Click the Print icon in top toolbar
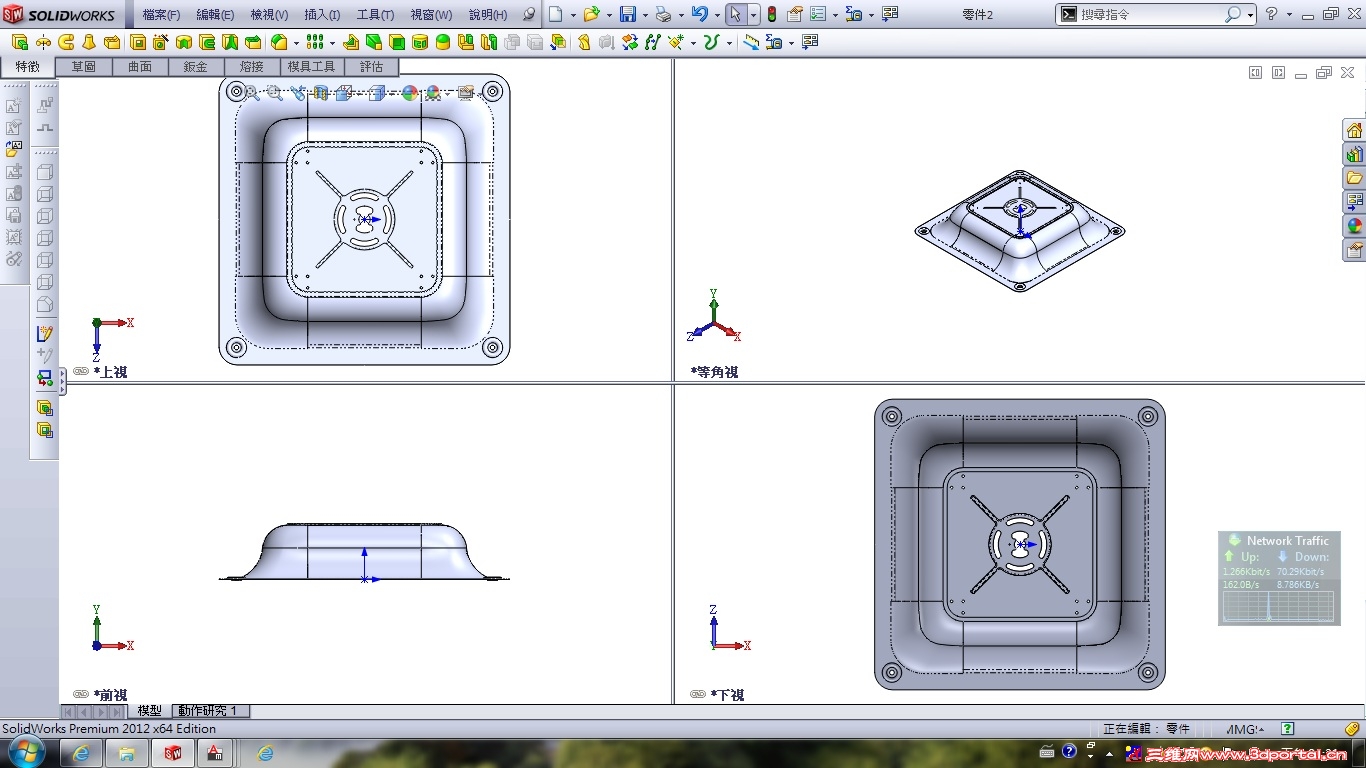The height and width of the screenshot is (768, 1366). (x=663, y=15)
